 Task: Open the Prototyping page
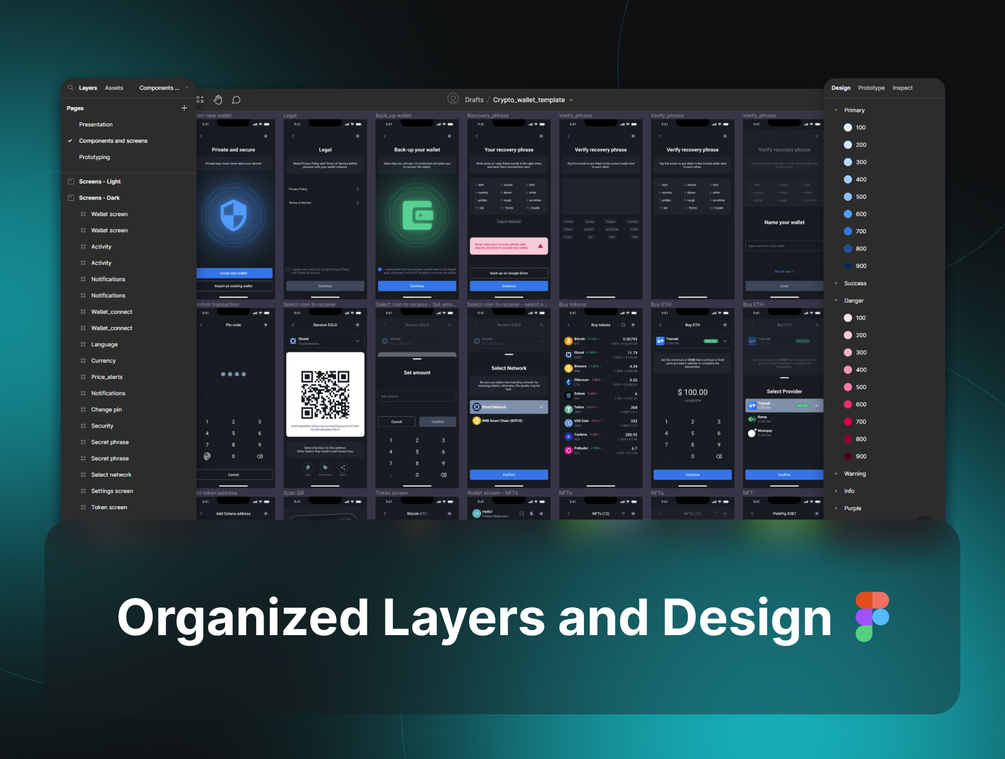point(94,157)
